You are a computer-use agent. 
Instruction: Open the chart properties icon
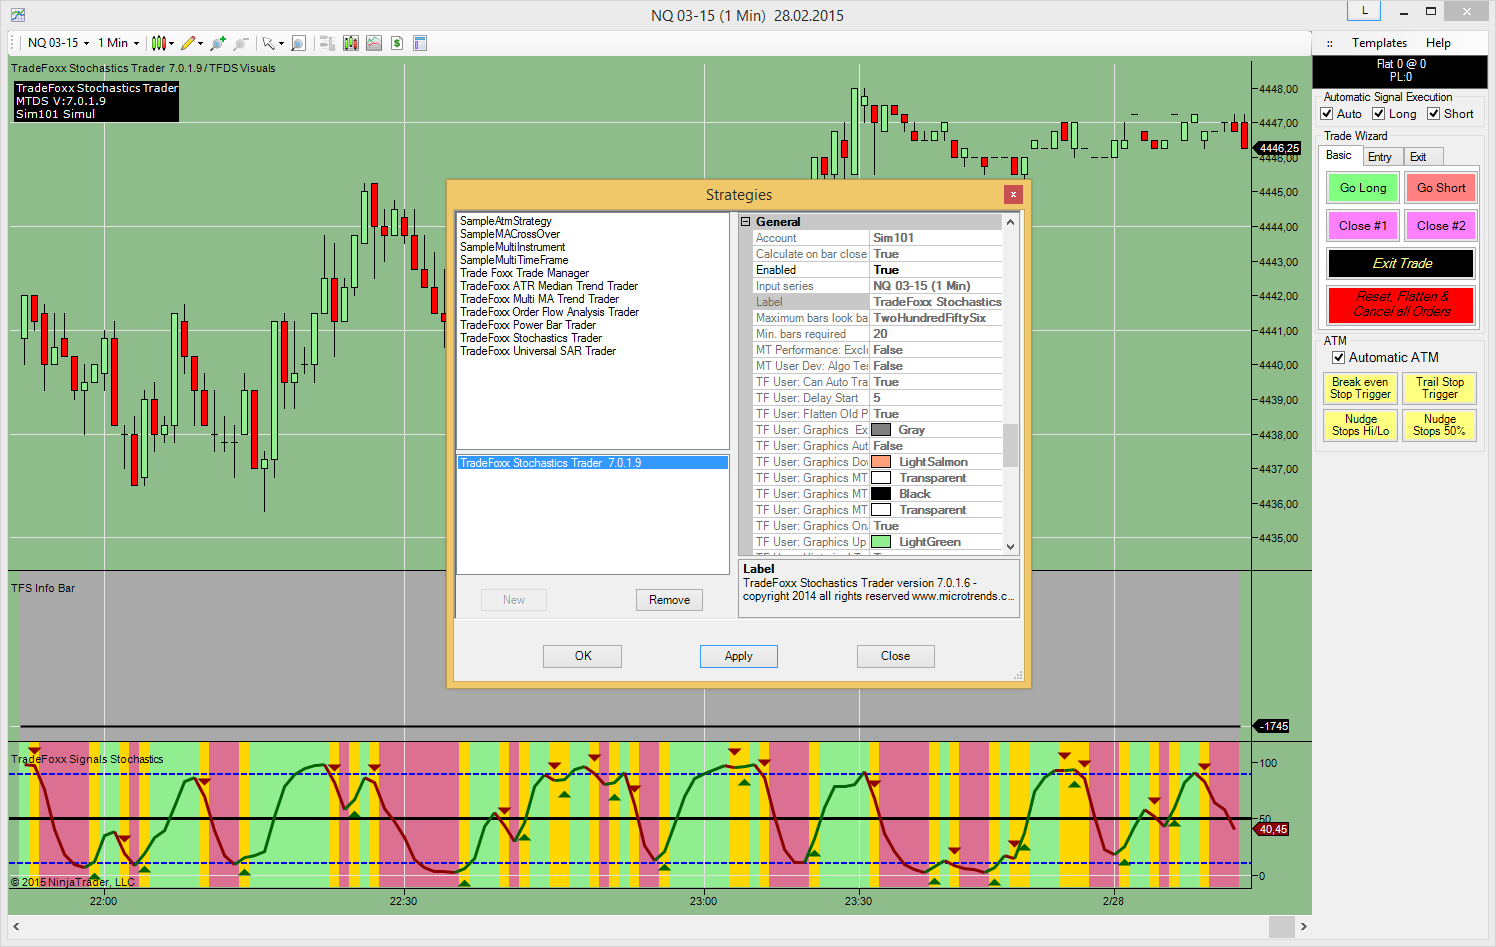[420, 43]
